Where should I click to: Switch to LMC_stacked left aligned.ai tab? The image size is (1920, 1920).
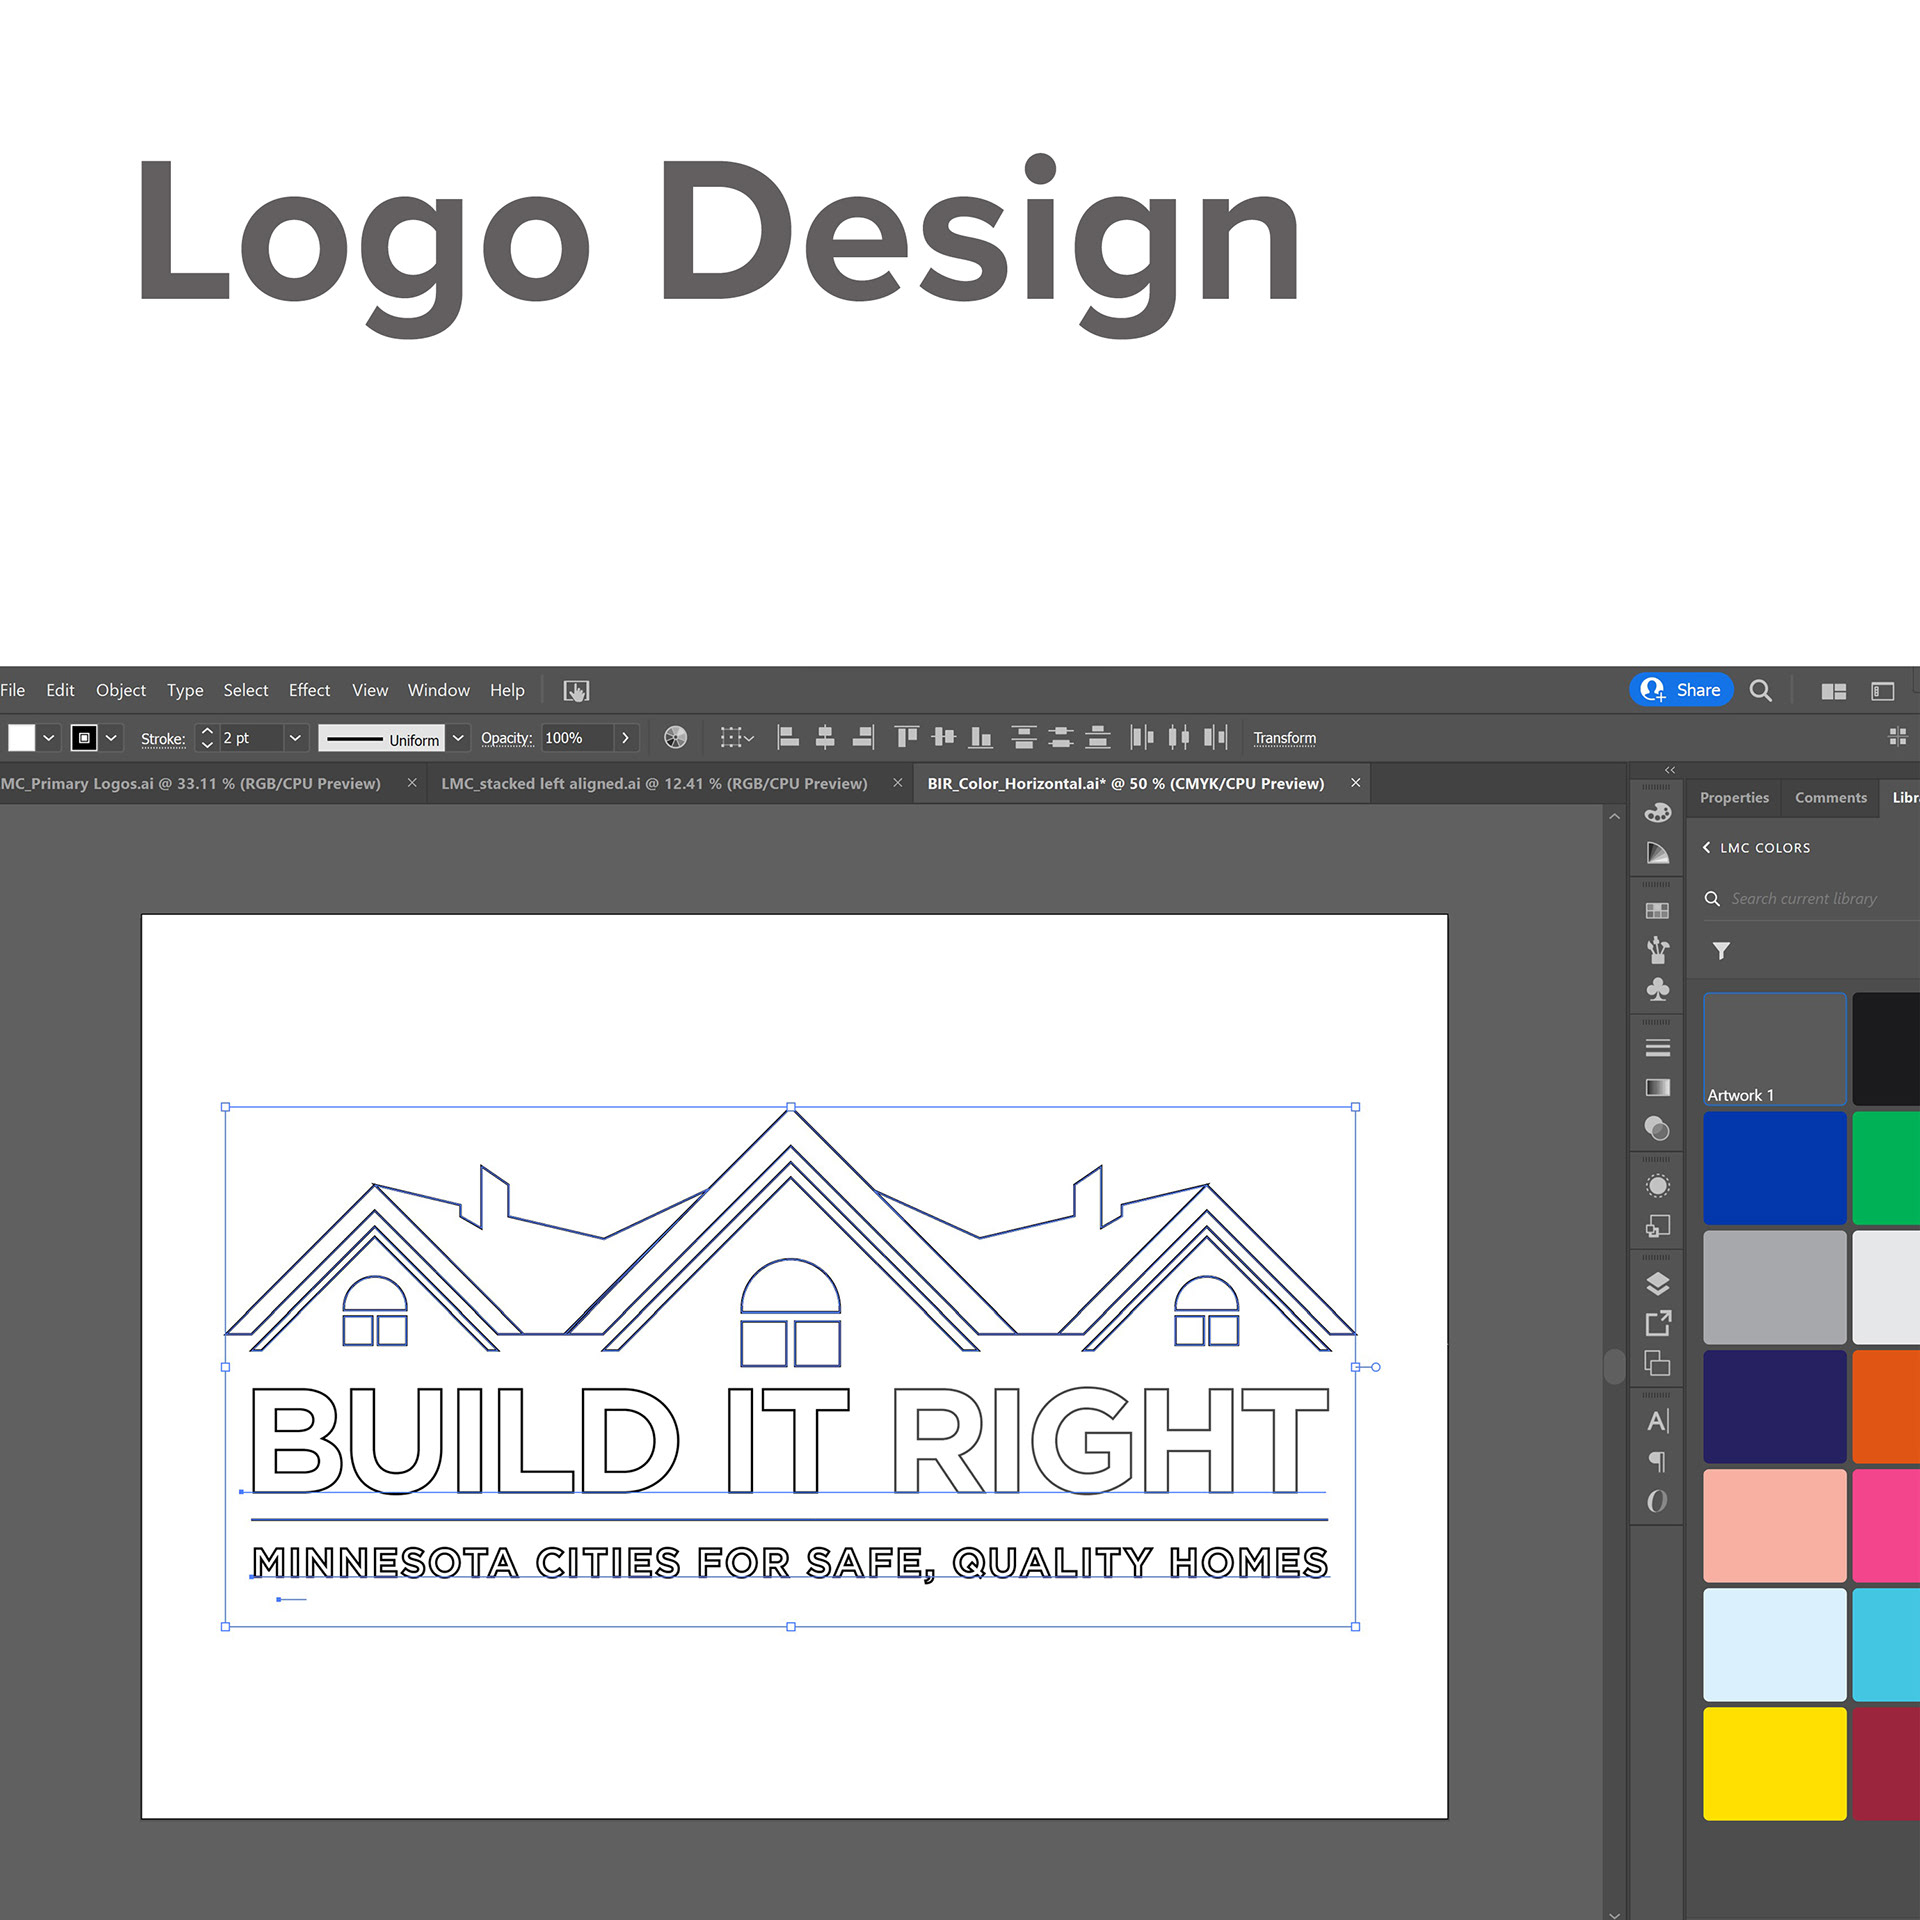click(x=654, y=783)
